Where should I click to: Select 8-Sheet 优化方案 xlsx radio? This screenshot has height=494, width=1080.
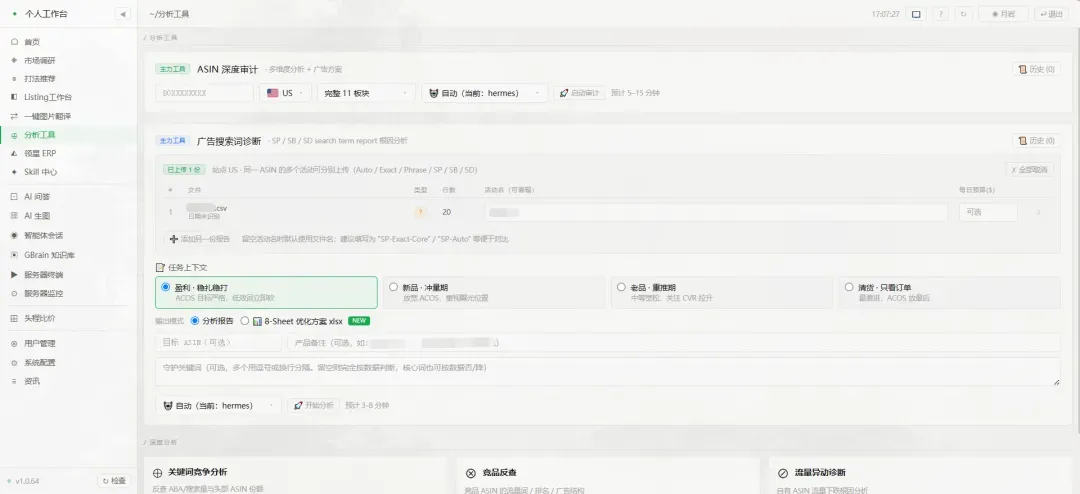click(245, 321)
